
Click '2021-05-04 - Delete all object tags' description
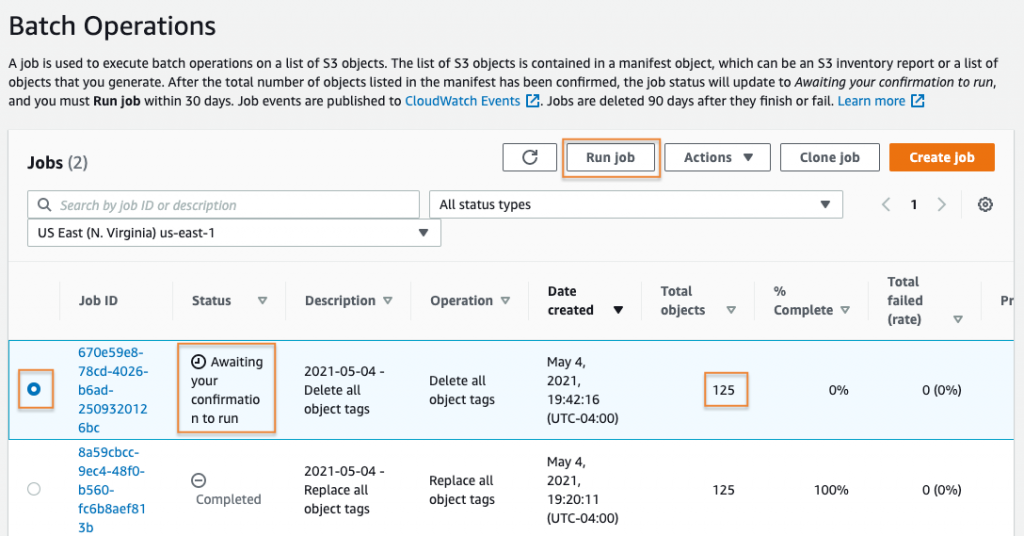click(x=344, y=390)
